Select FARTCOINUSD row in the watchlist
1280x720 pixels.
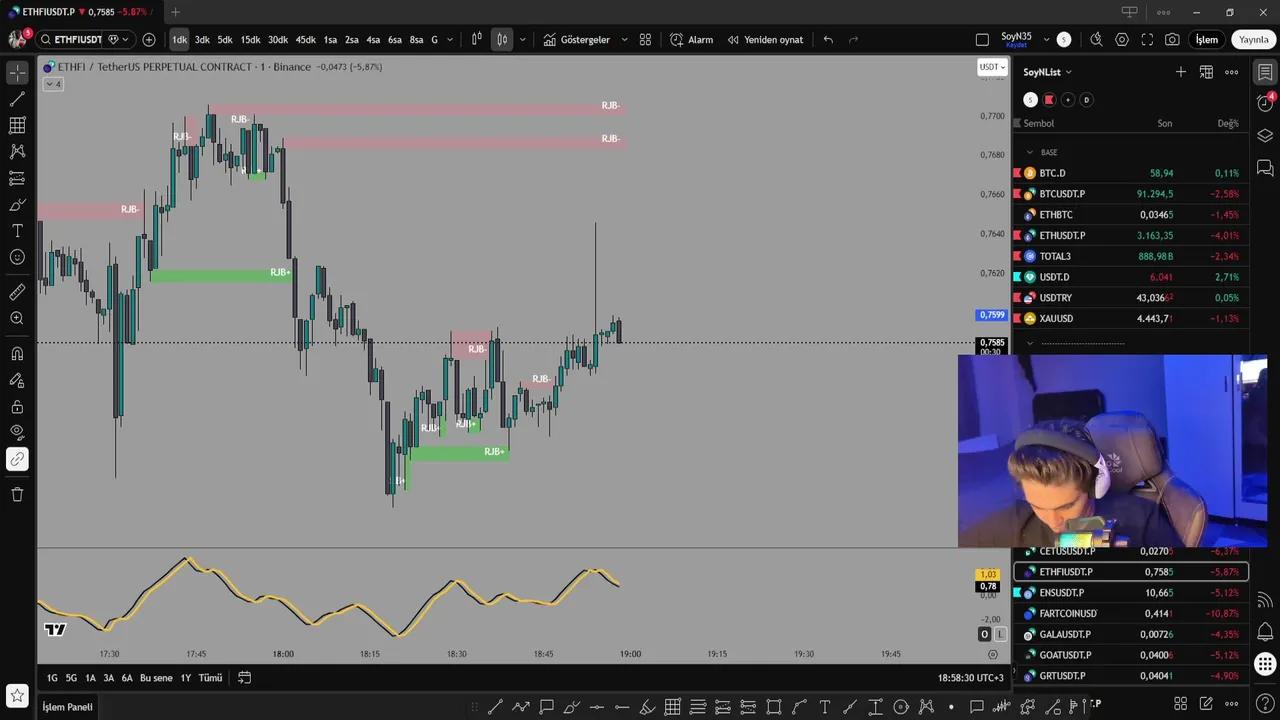1131,614
